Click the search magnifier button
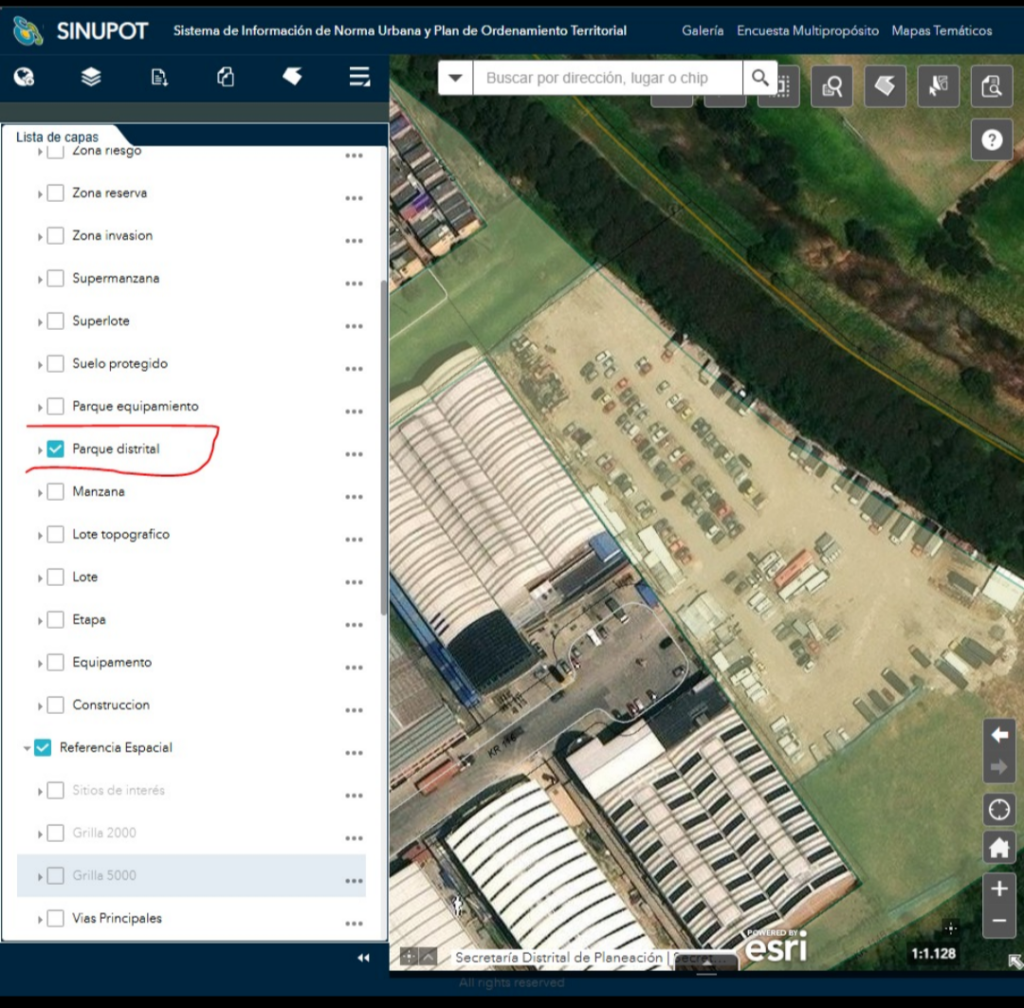Viewport: 1024px width, 1008px height. click(x=760, y=78)
